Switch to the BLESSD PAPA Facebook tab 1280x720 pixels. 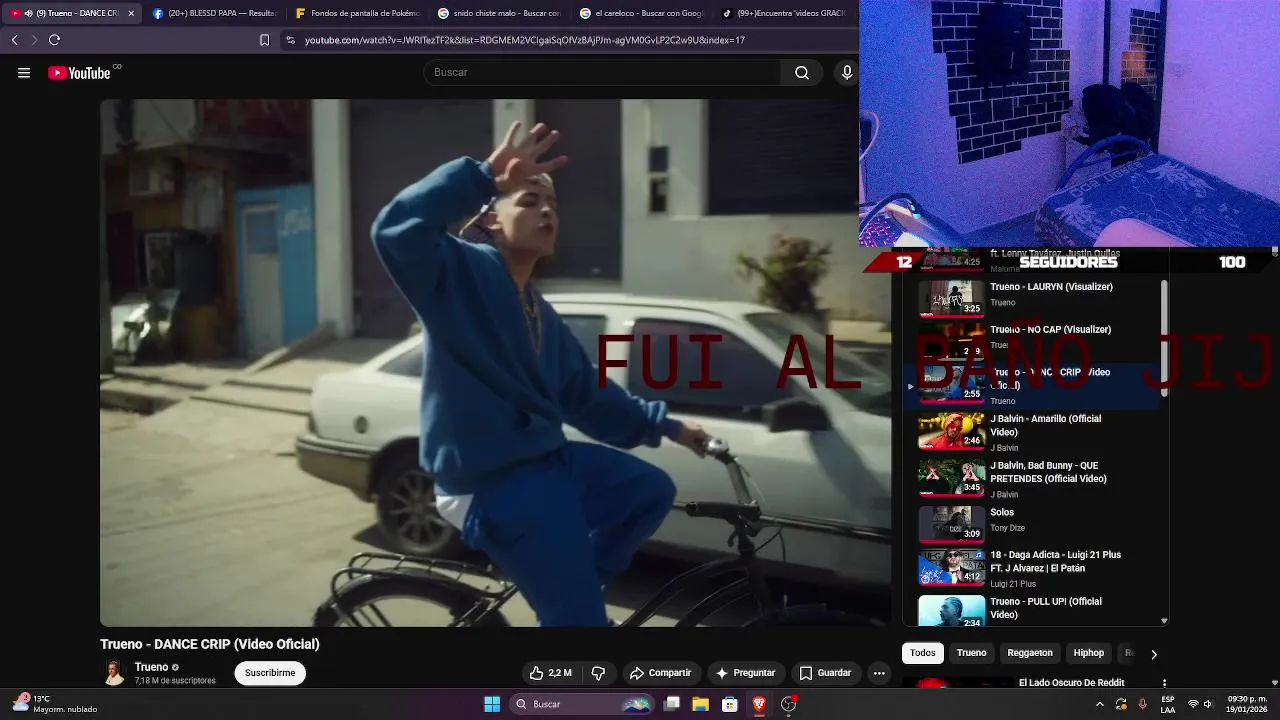point(214,13)
